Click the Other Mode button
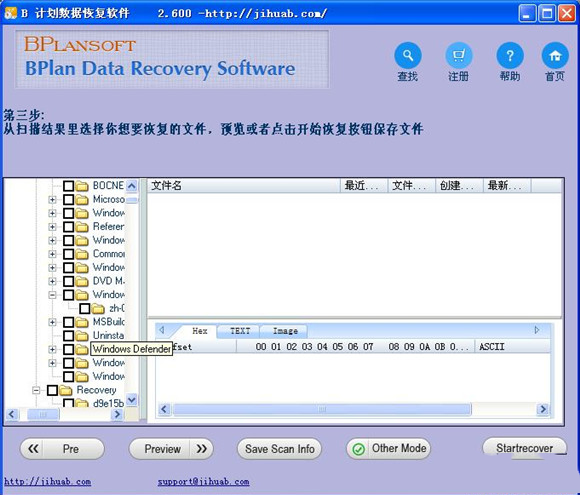This screenshot has width=580, height=495. (388, 449)
